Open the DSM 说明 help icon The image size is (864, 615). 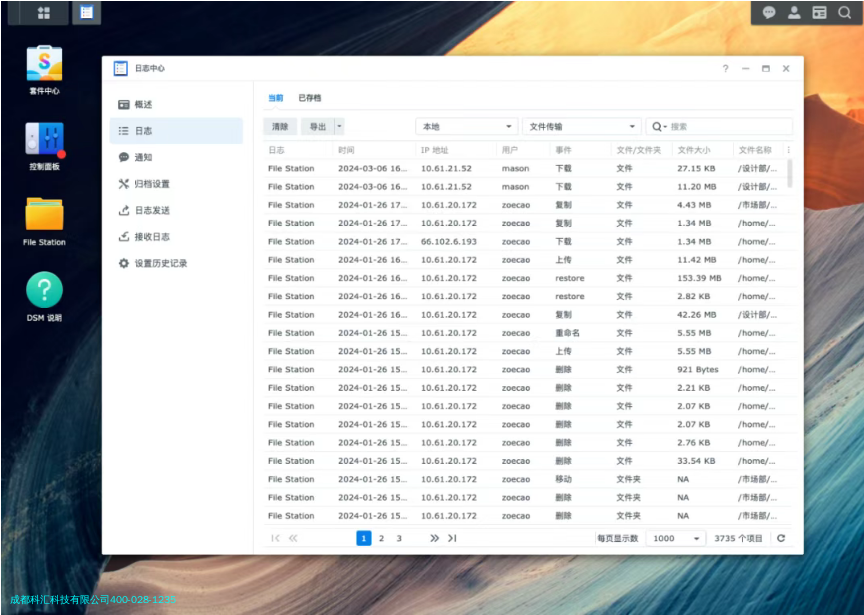coord(44,291)
